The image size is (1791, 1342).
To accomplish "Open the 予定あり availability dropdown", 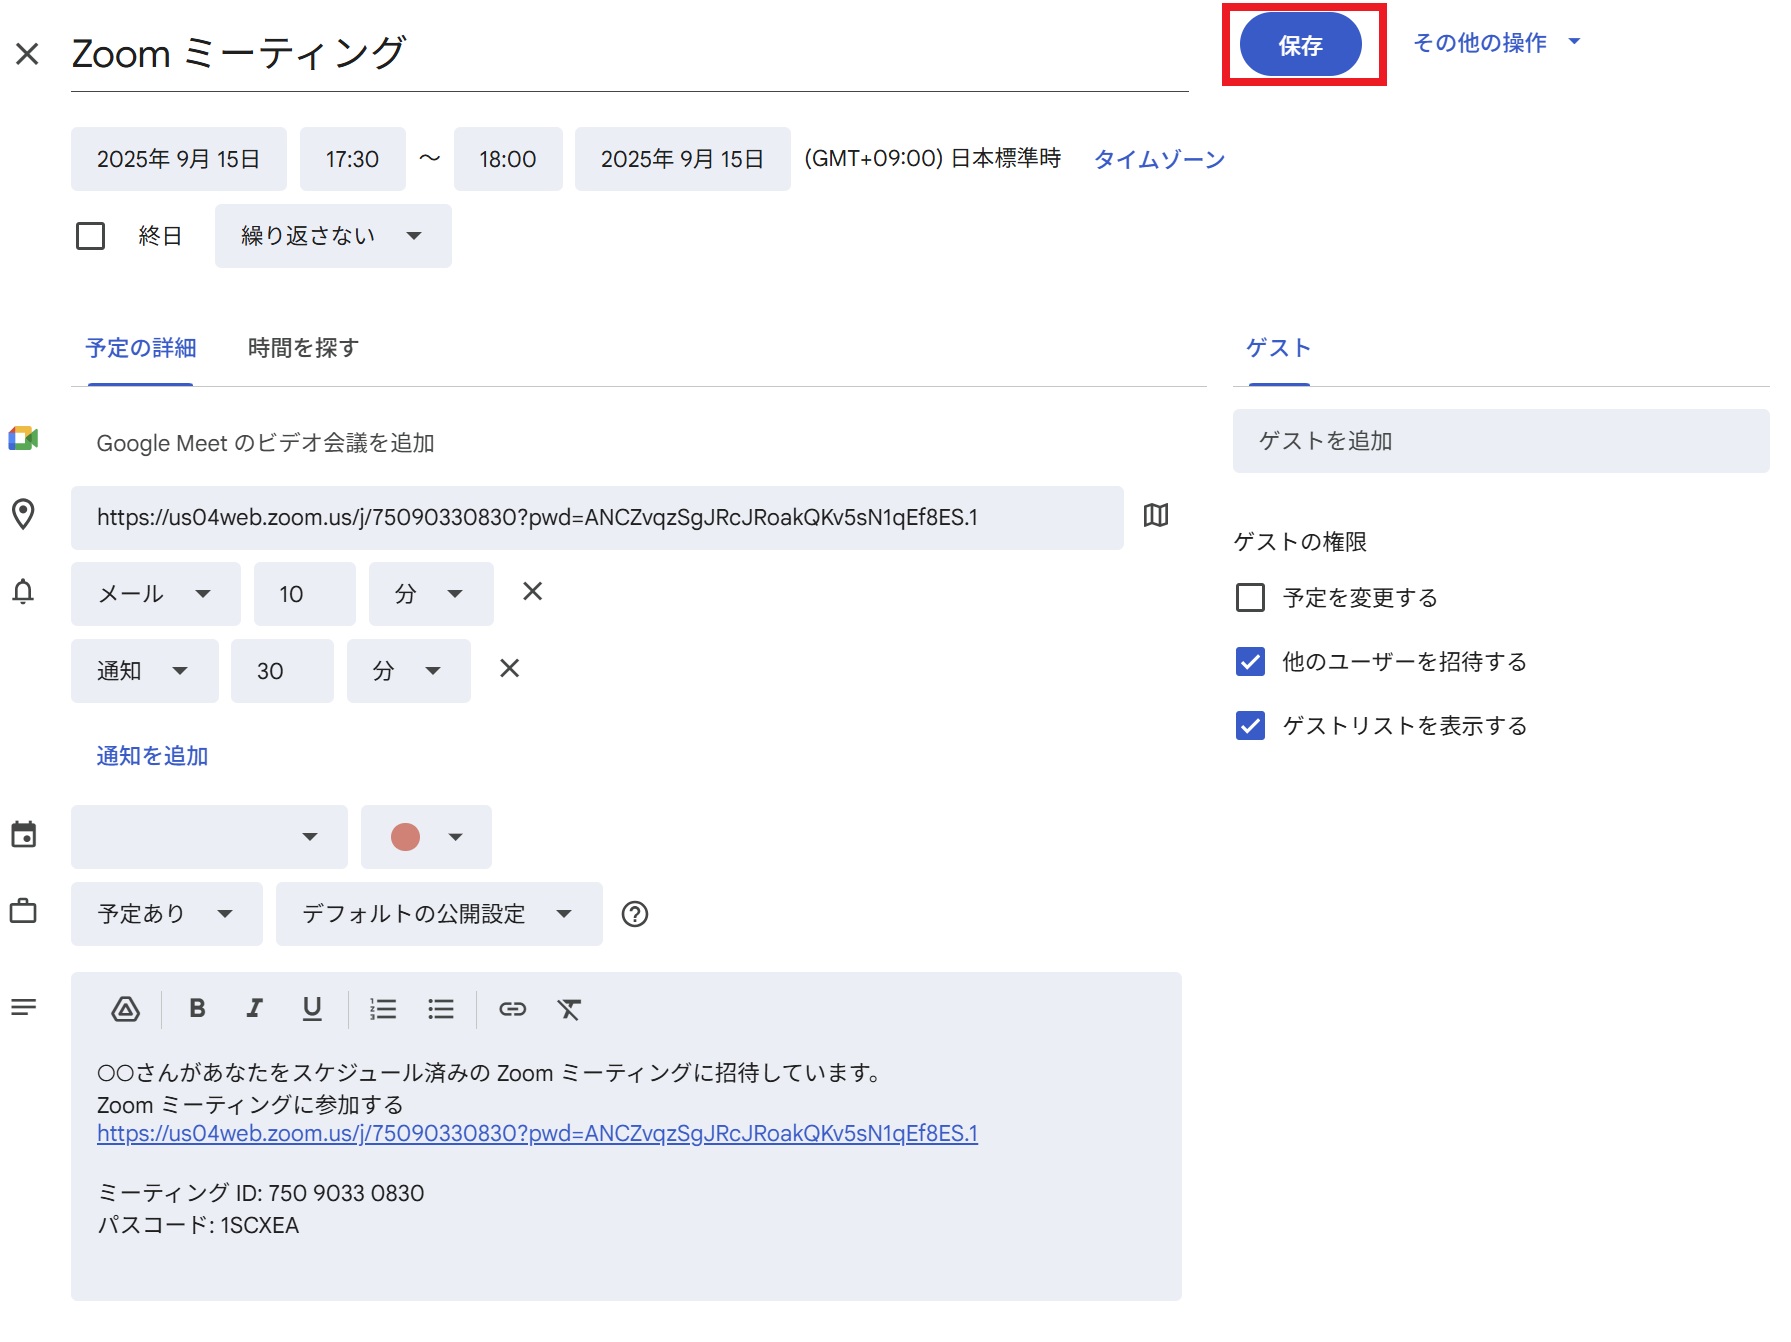I will tap(166, 914).
